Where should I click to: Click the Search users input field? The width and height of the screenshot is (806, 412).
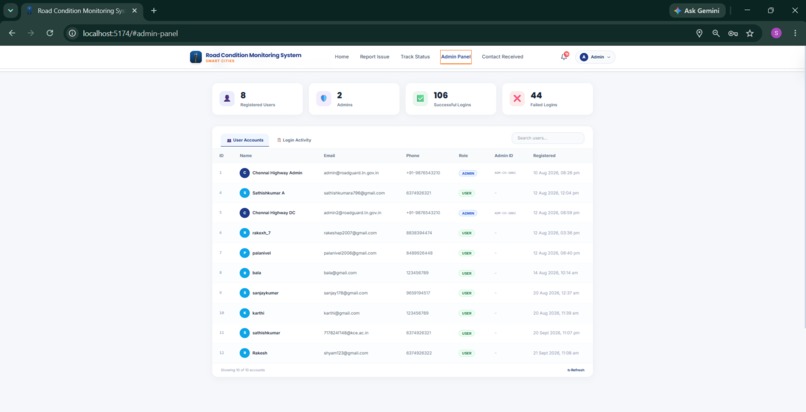548,138
